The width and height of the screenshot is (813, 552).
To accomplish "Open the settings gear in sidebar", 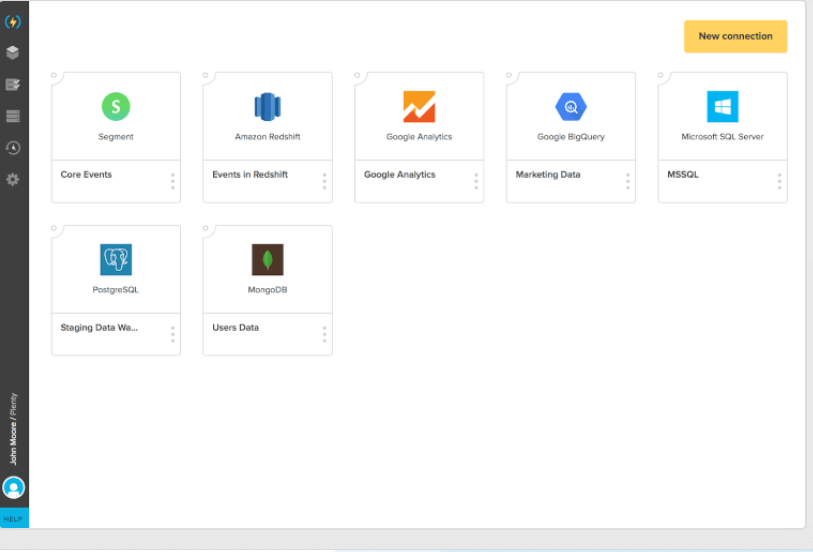I will tap(13, 180).
